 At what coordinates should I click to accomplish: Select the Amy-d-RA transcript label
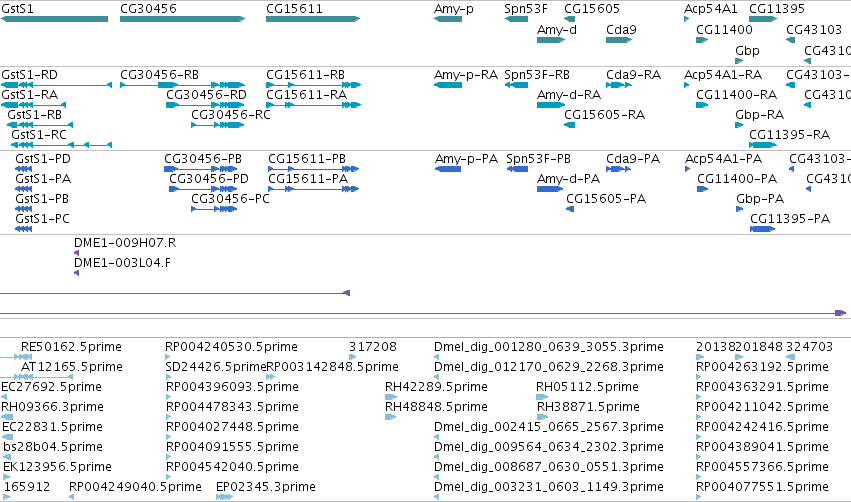click(x=569, y=95)
